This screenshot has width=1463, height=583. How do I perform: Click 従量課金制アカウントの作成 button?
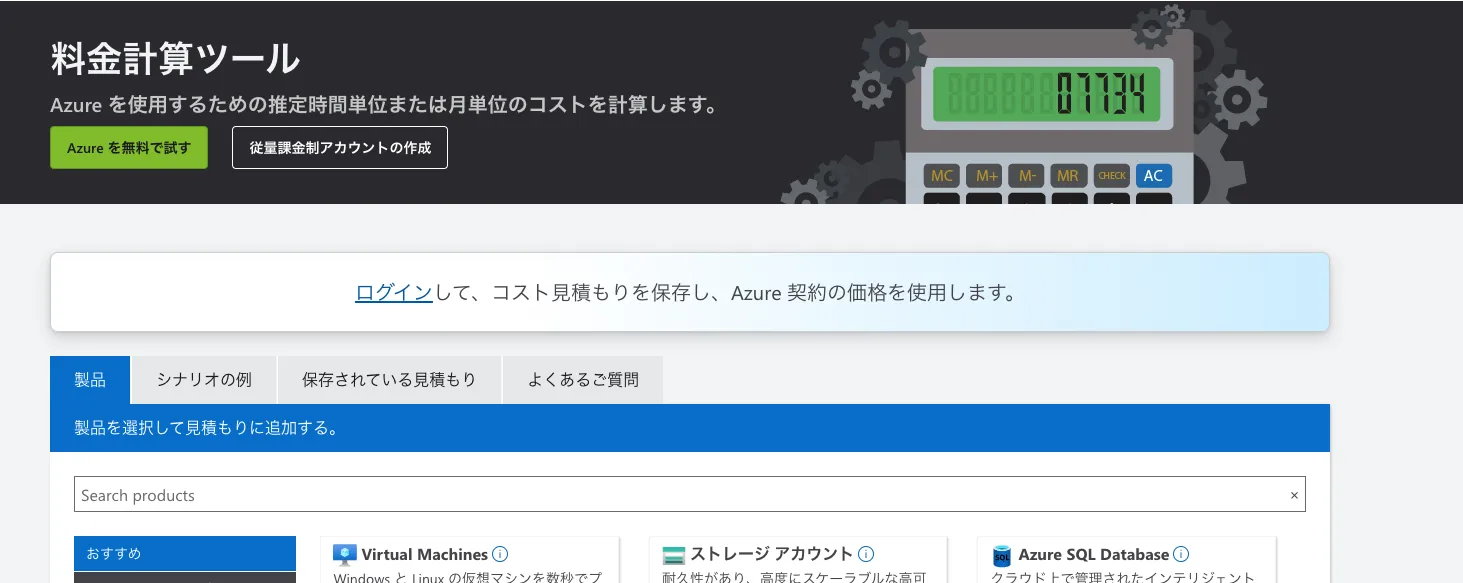[340, 147]
